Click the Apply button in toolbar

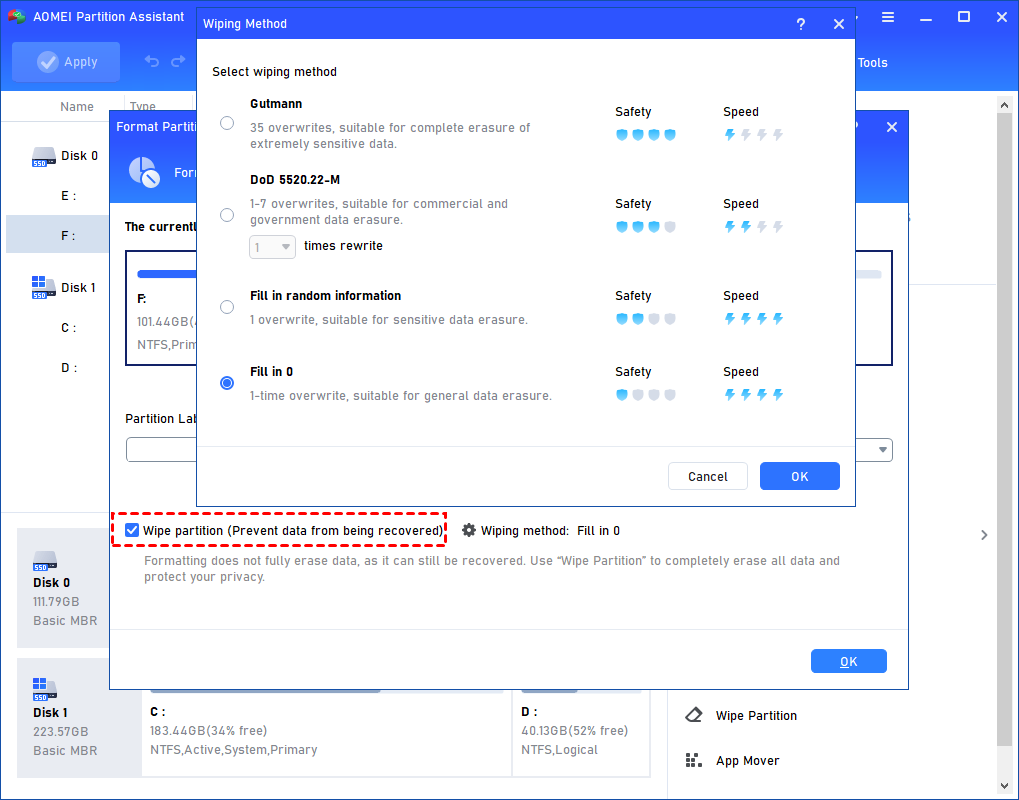[66, 62]
